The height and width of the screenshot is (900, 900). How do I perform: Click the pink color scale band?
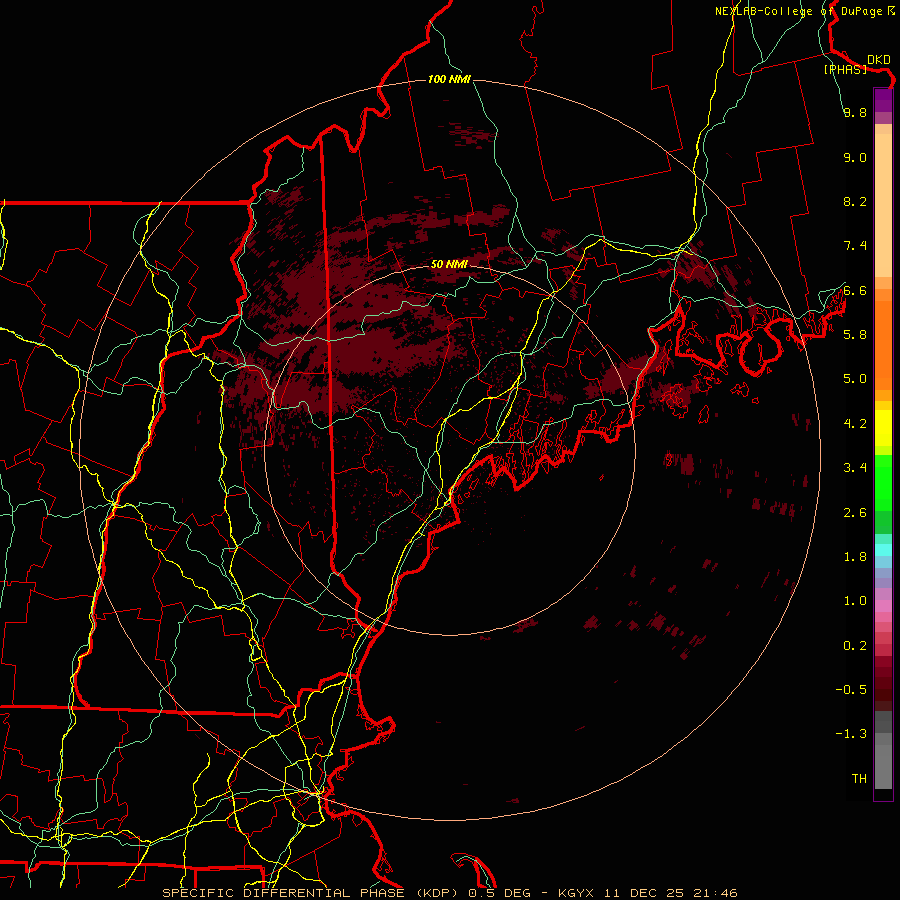(883, 606)
